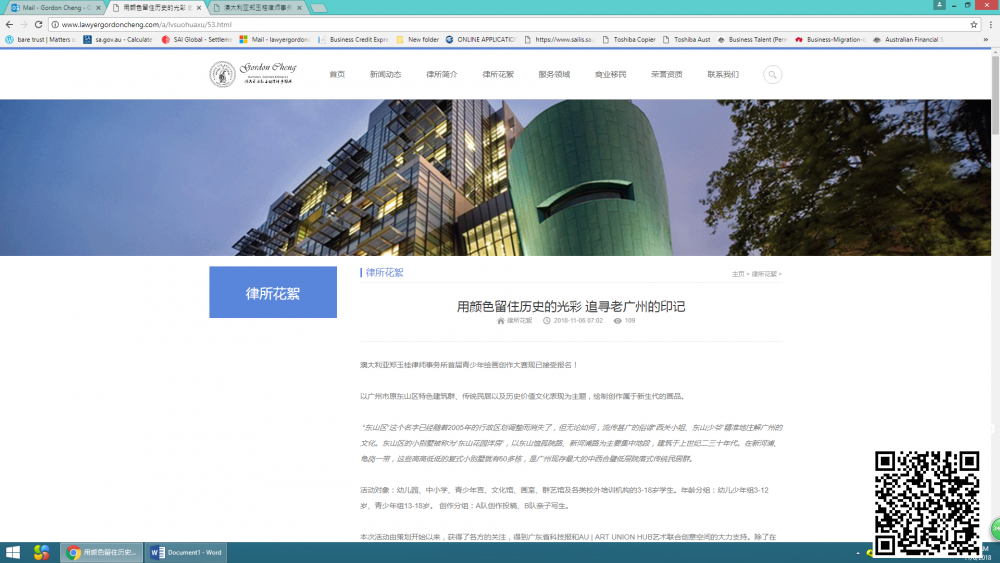Click the blue 律所花絮 sidebar button
1000x563 pixels.
click(x=273, y=293)
